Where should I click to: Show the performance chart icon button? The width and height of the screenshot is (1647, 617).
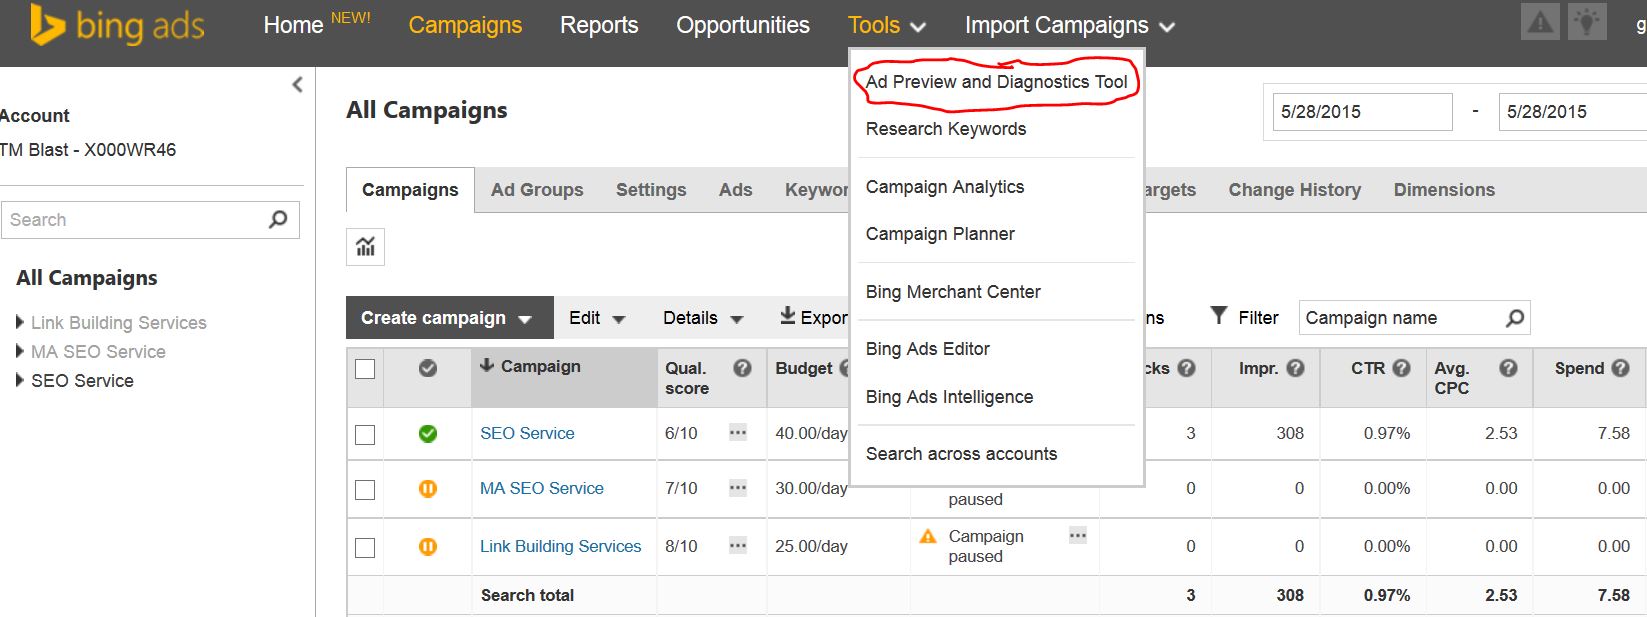click(365, 247)
